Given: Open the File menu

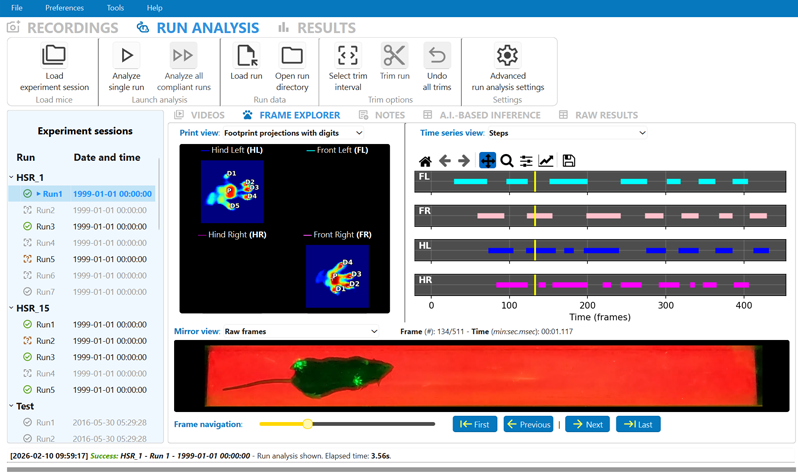Looking at the screenshot, I should (x=17, y=8).
